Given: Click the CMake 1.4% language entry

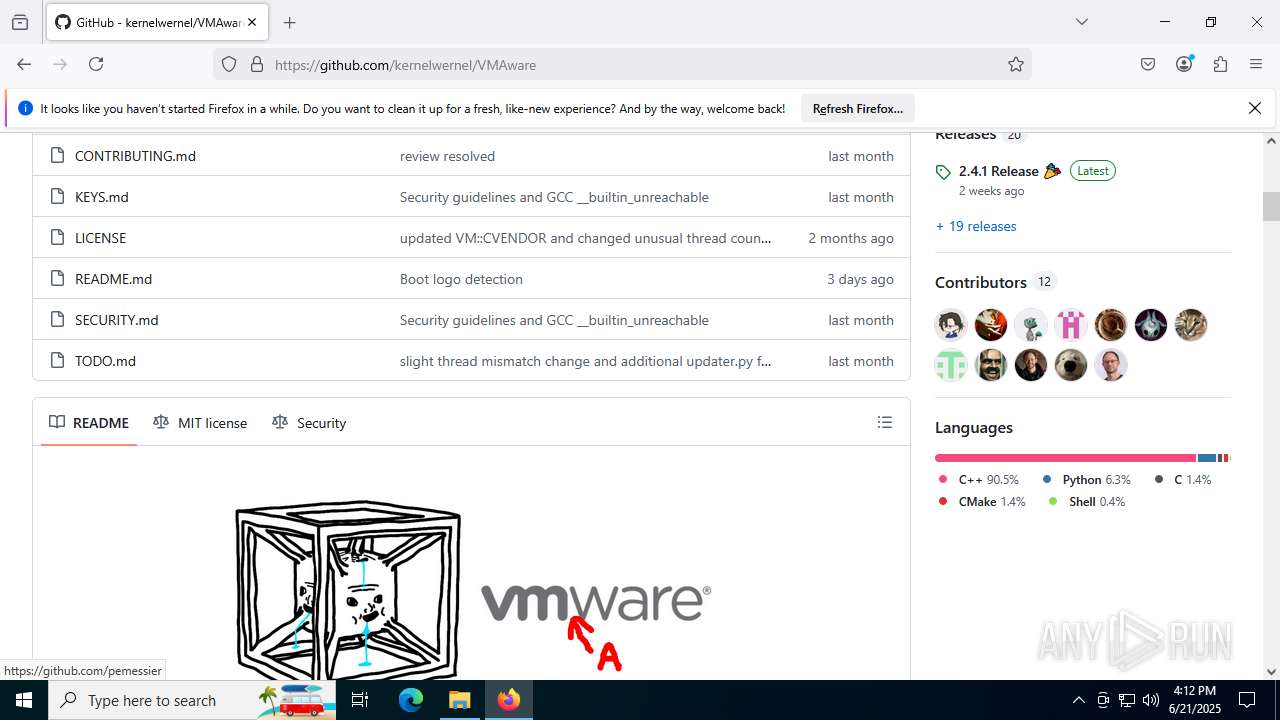Looking at the screenshot, I should click(x=982, y=502).
